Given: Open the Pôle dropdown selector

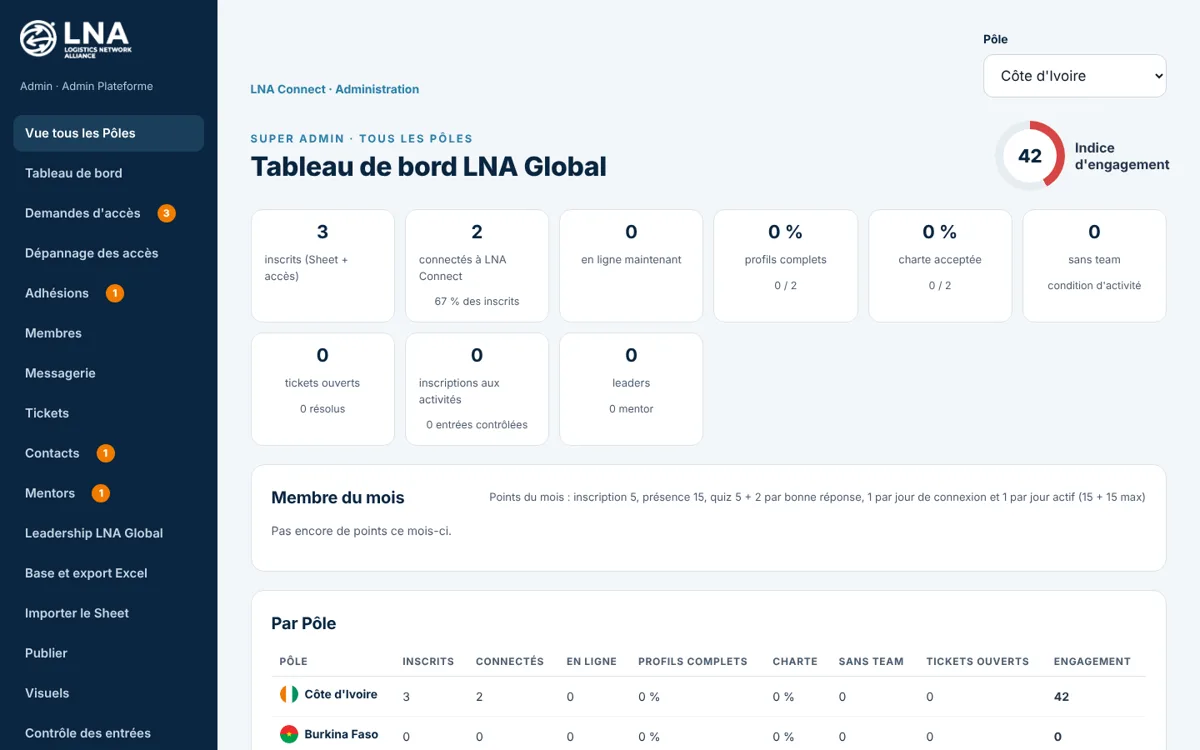Looking at the screenshot, I should (1075, 76).
